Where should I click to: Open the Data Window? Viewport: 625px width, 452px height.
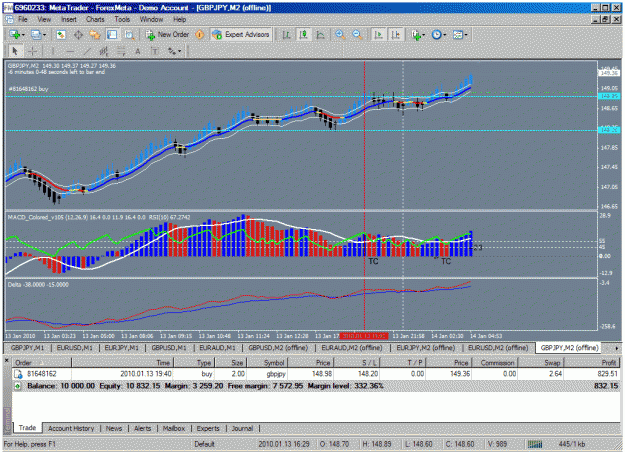78,35
